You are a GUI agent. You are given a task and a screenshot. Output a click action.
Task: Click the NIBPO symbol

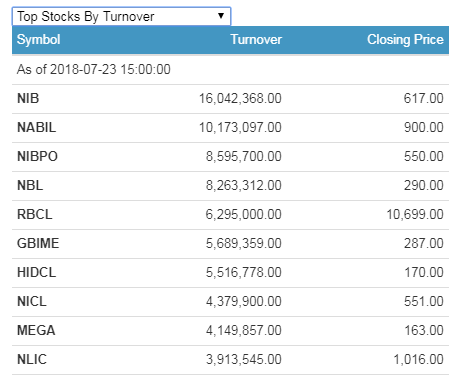pyautogui.click(x=37, y=156)
